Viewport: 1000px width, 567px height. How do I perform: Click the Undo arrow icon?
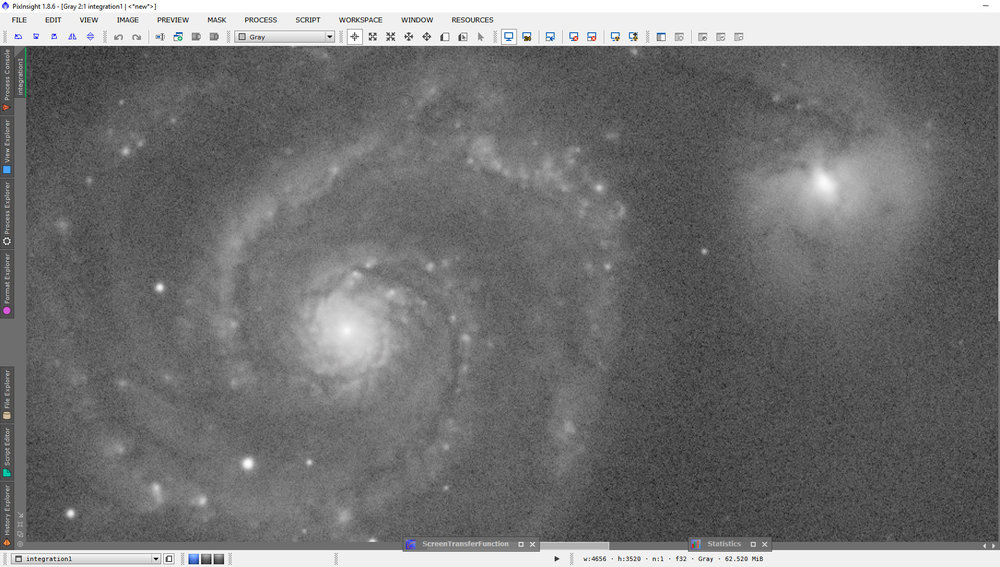(119, 37)
